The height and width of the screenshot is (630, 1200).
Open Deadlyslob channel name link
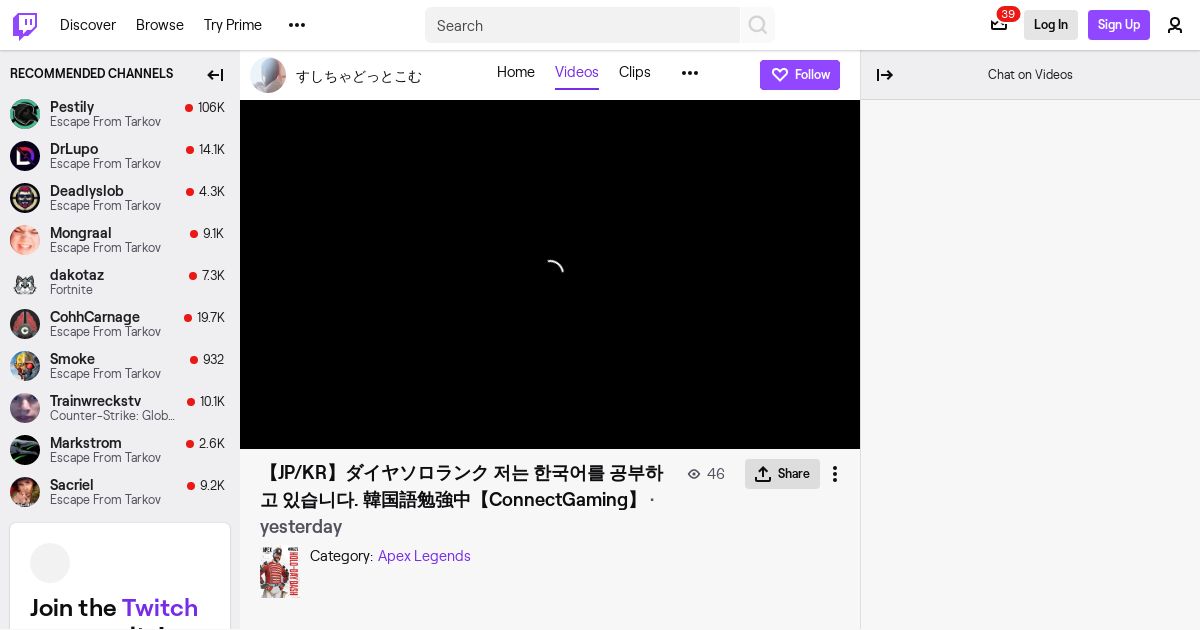pos(87,191)
